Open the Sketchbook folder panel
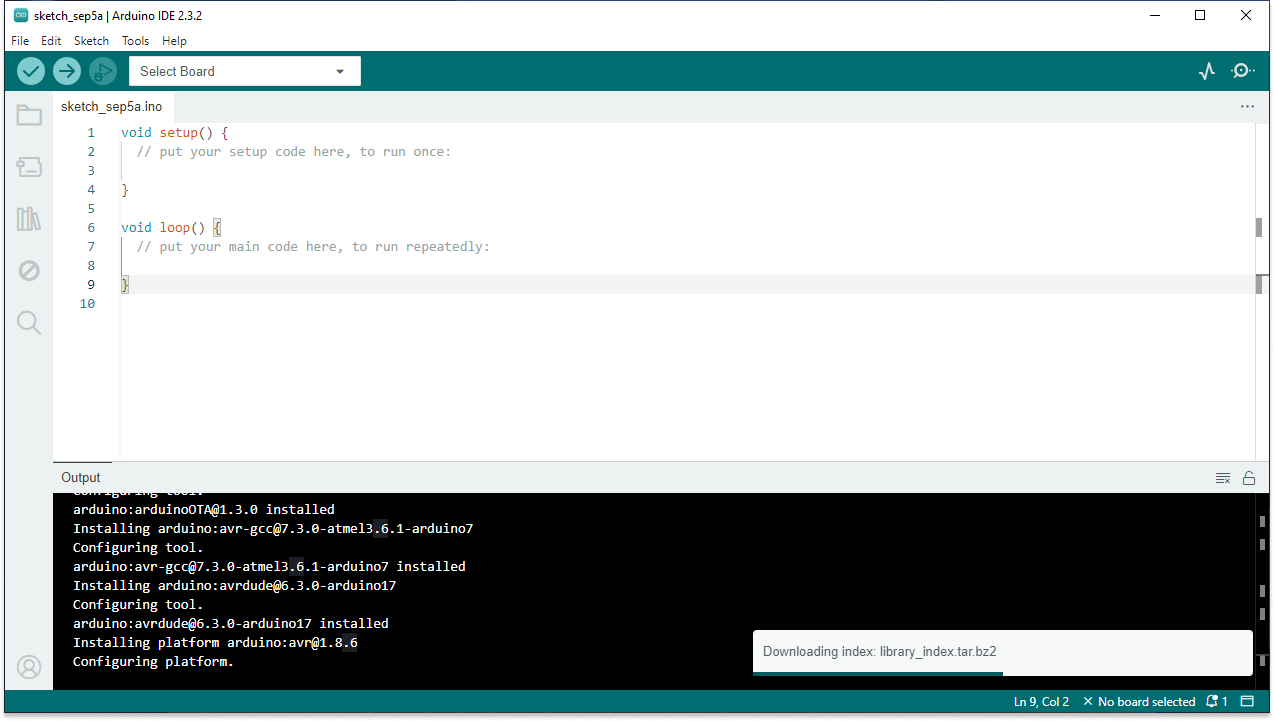 coord(29,115)
